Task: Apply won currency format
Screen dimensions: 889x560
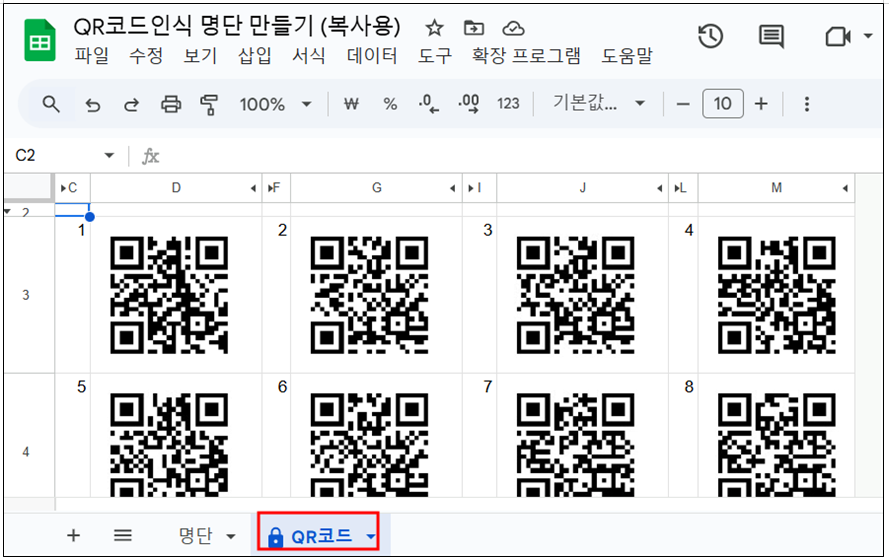Action: (x=351, y=104)
